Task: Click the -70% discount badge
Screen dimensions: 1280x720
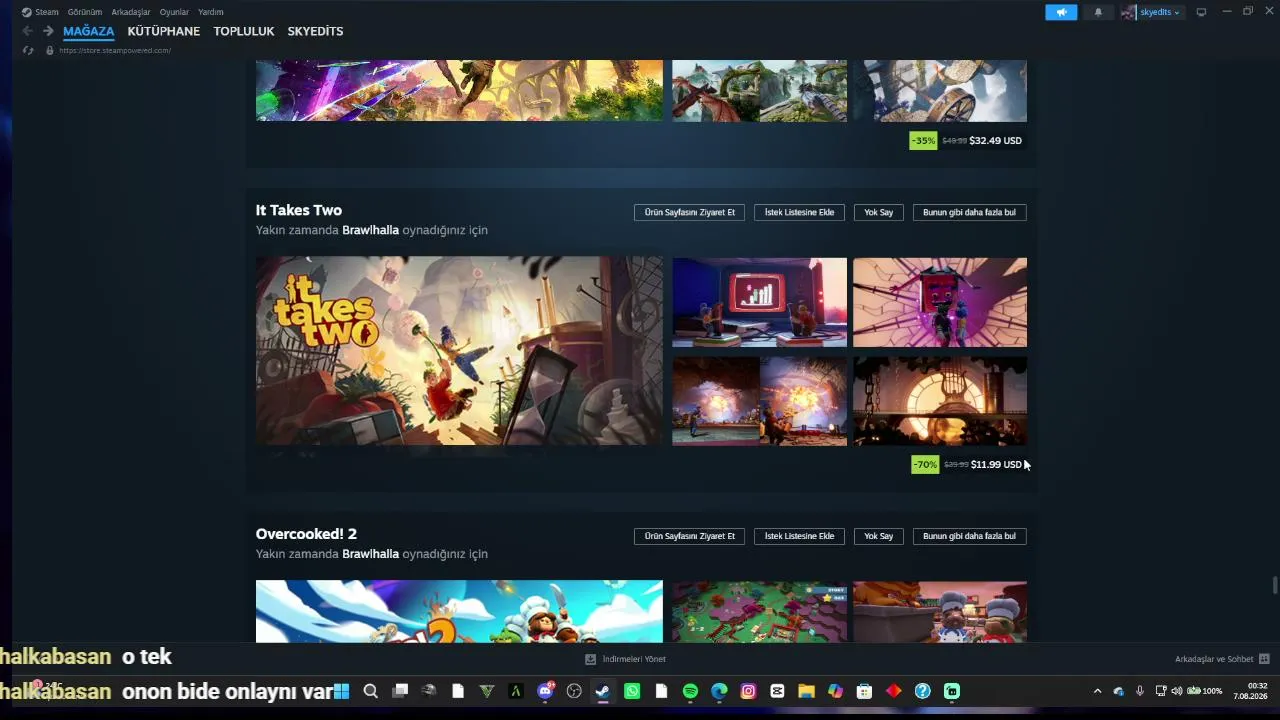Action: (x=925, y=464)
